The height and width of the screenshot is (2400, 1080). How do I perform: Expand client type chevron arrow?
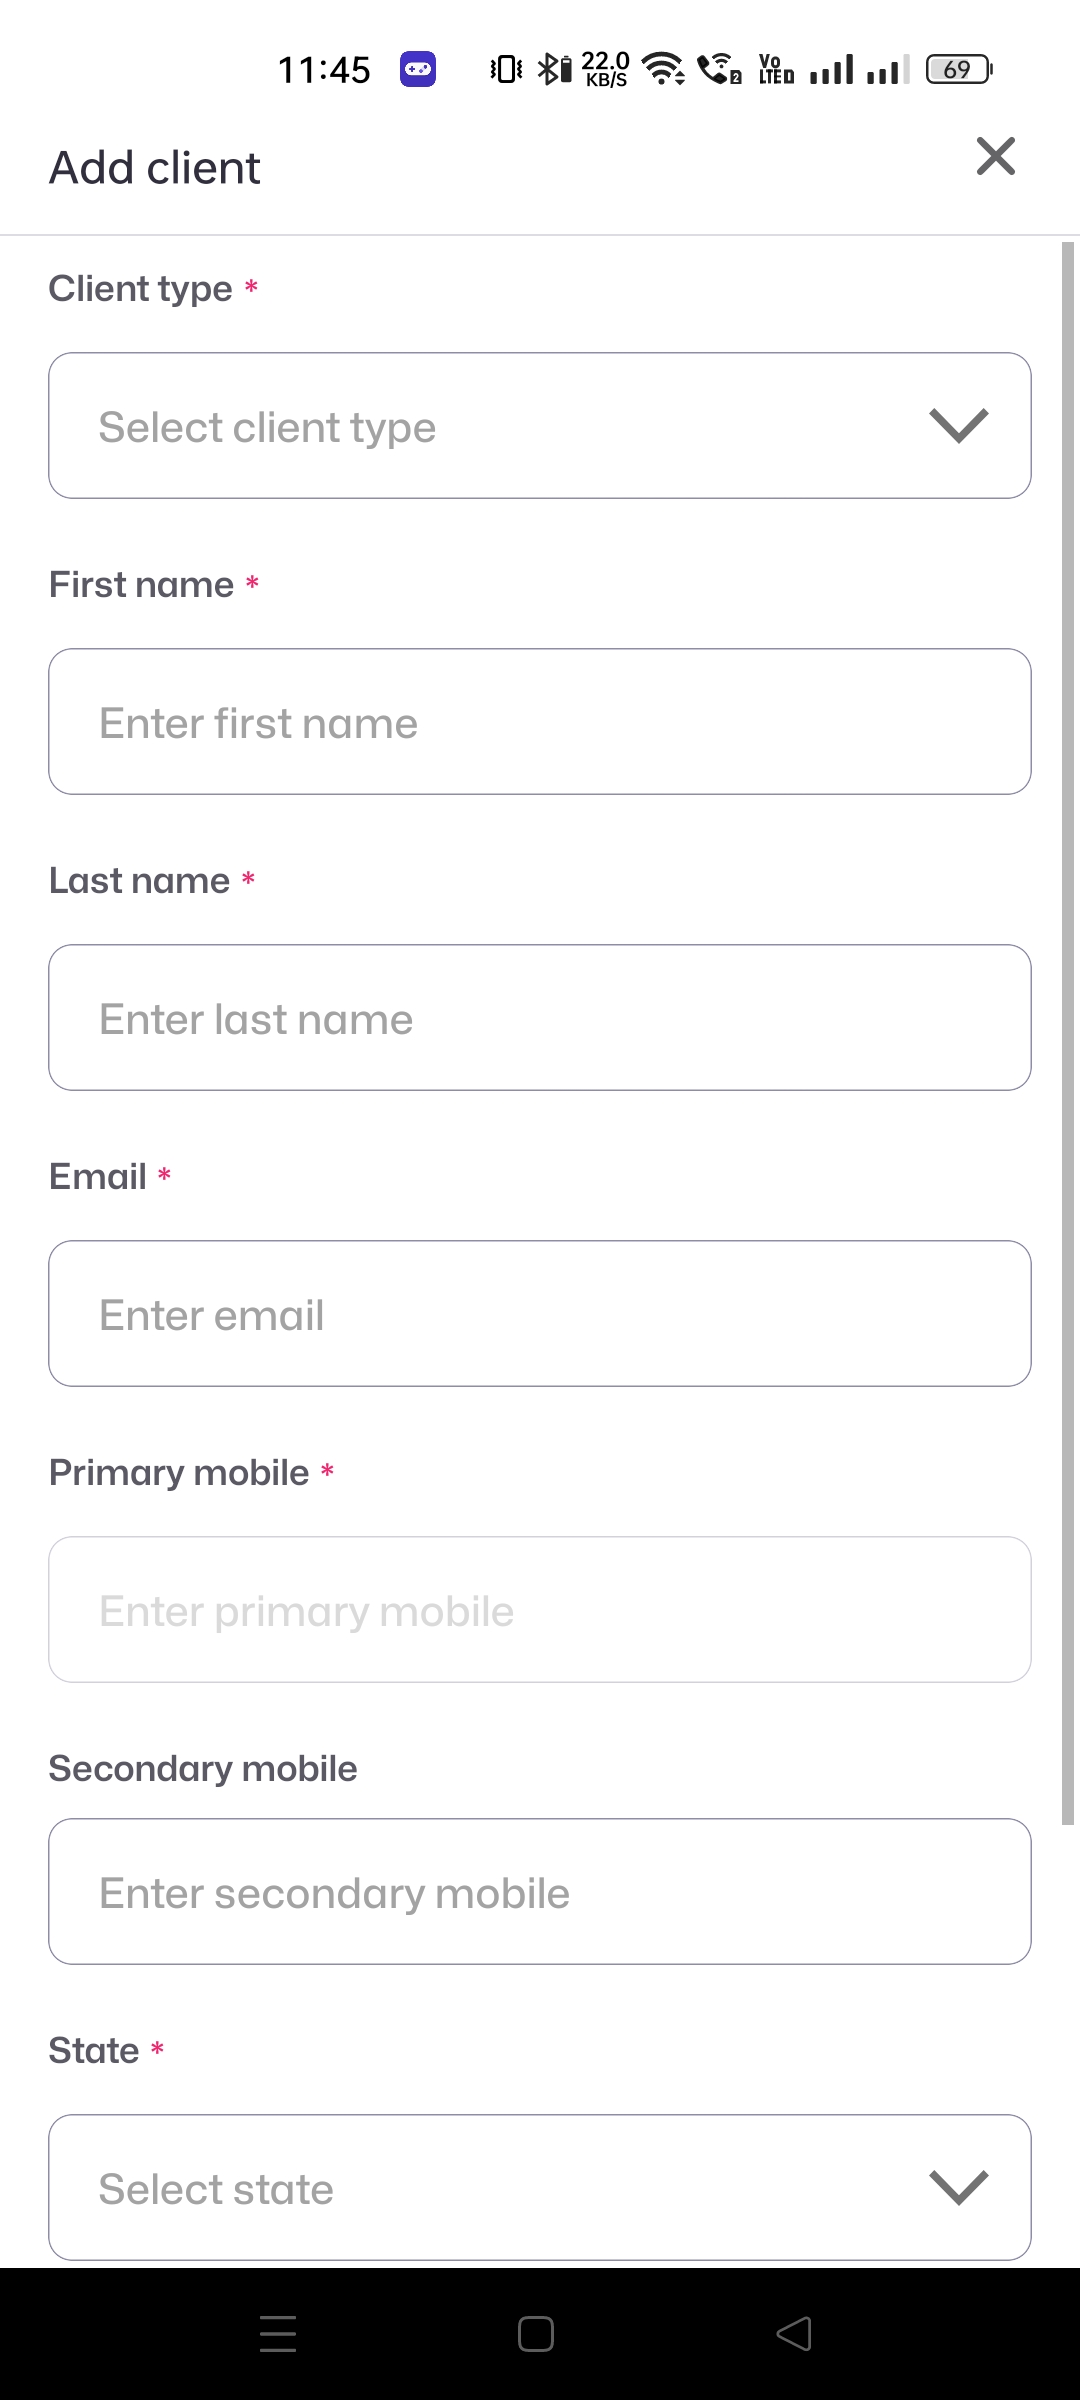pos(958,426)
